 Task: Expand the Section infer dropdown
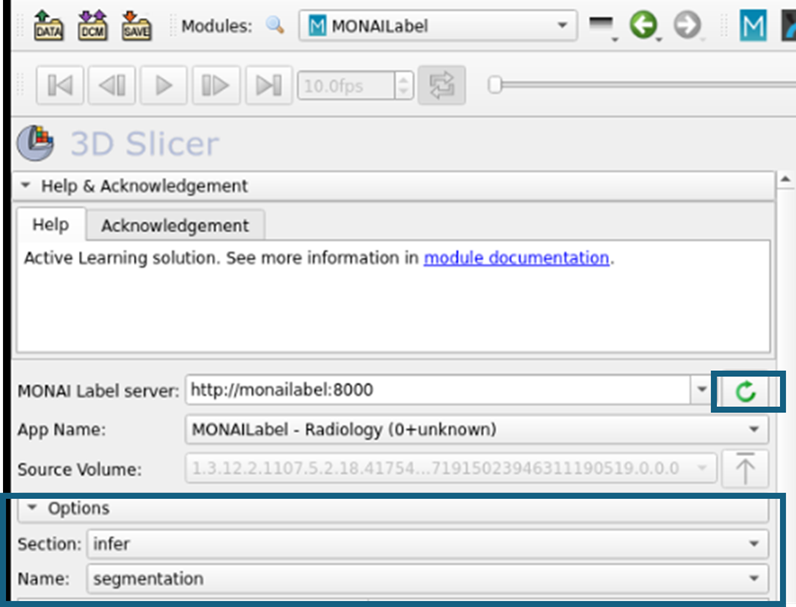pyautogui.click(x=427, y=544)
